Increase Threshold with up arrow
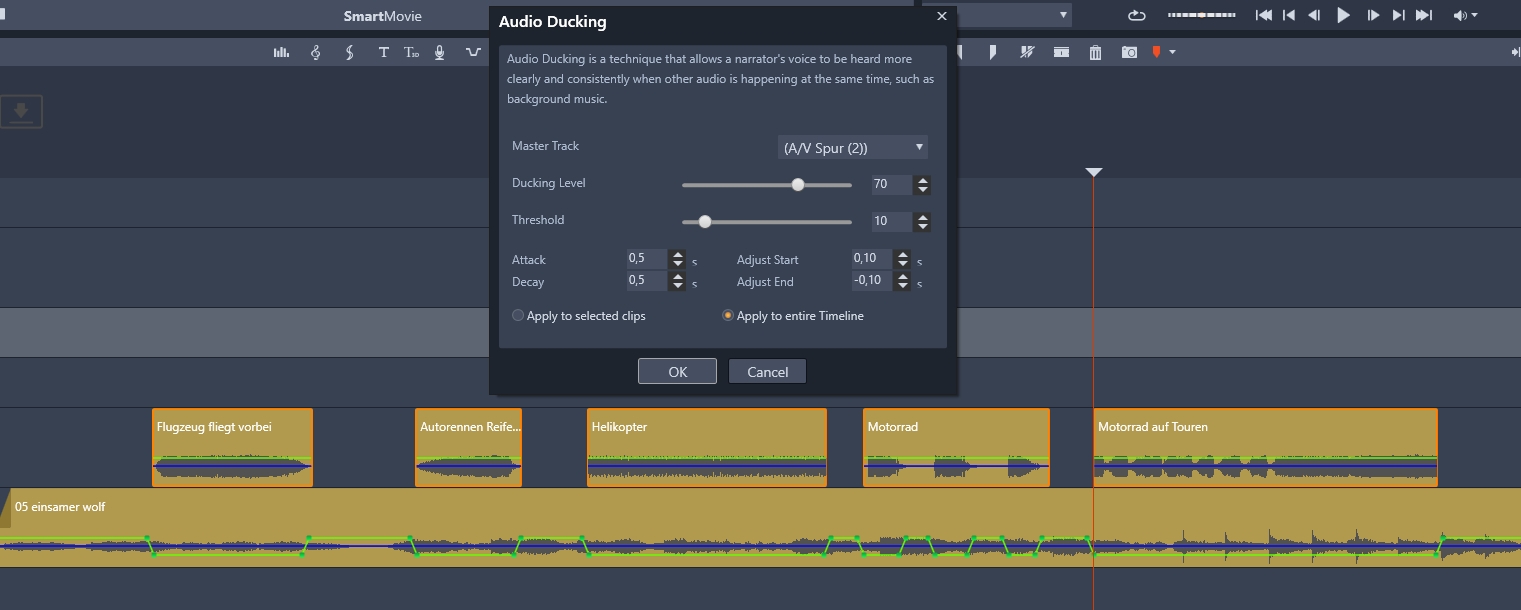Screen dimensions: 1521x610 point(923,217)
